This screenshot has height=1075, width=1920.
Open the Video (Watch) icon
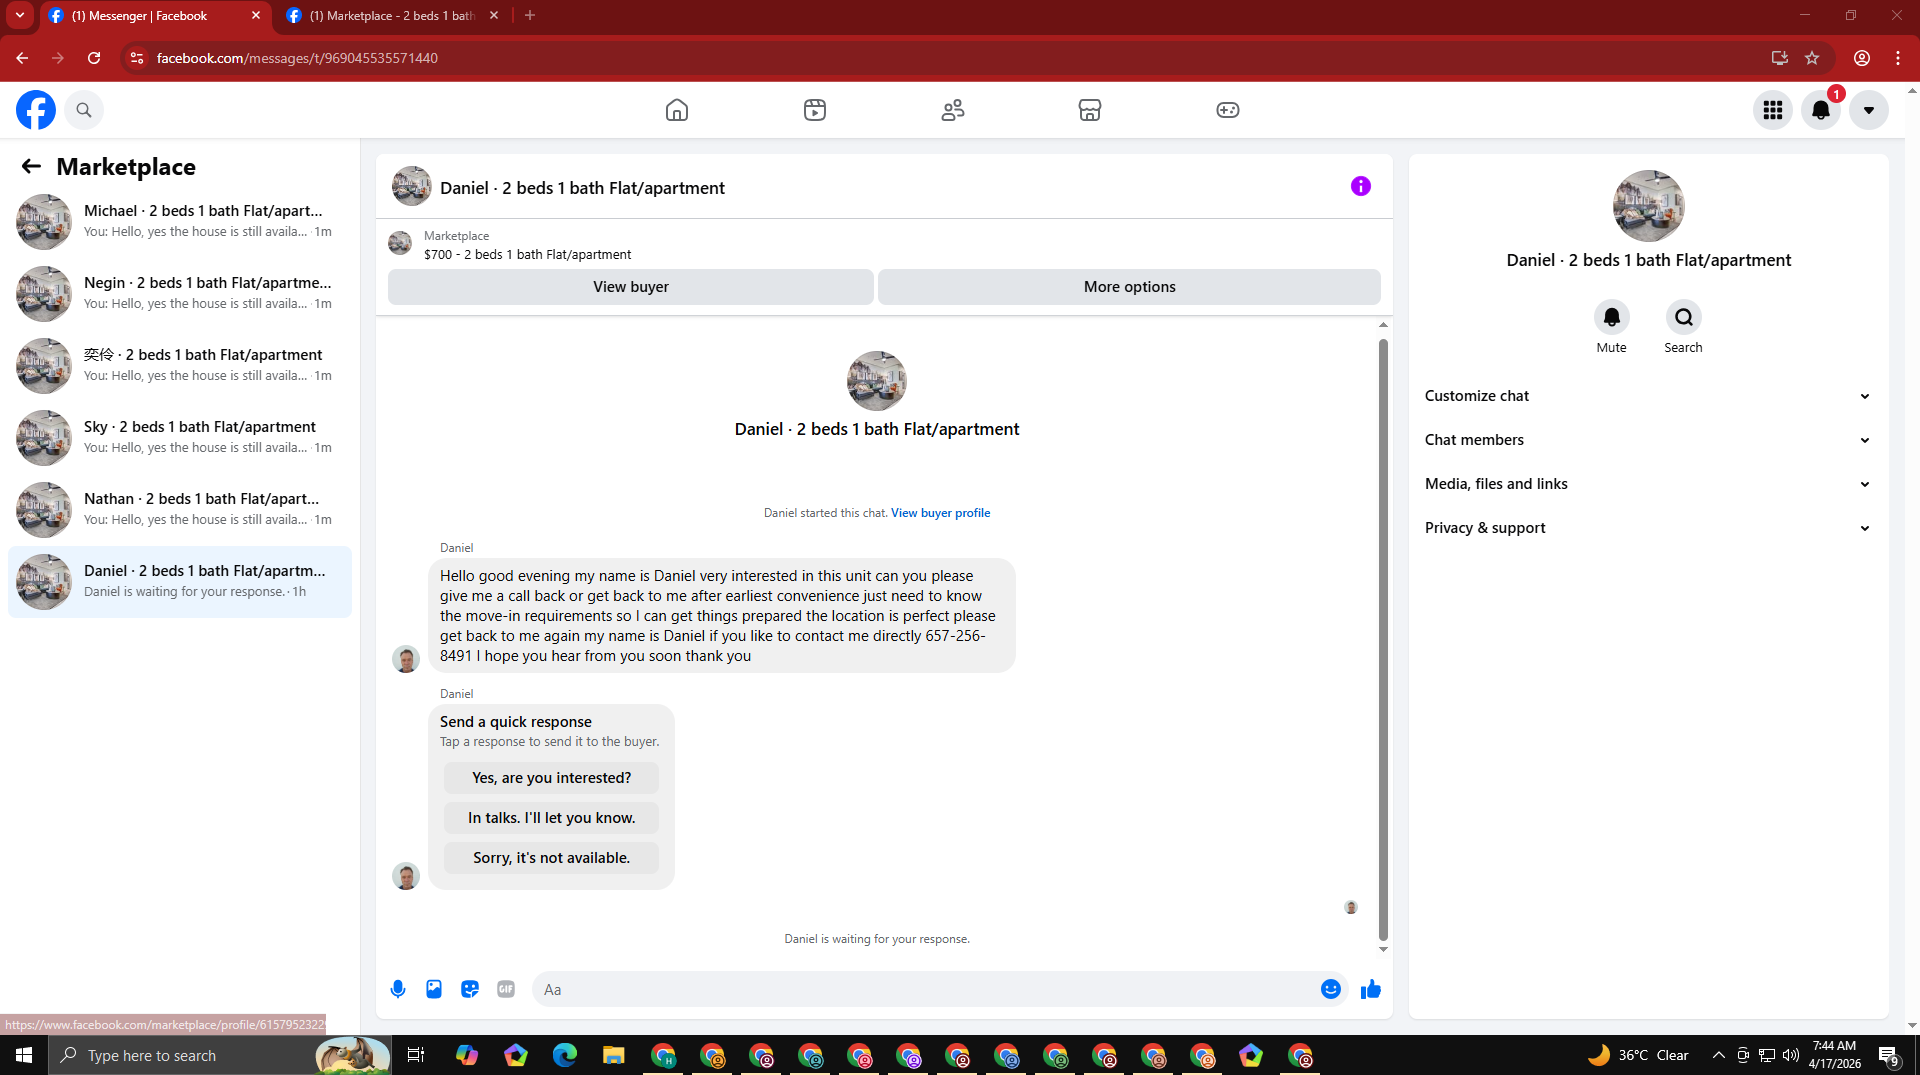tap(815, 110)
